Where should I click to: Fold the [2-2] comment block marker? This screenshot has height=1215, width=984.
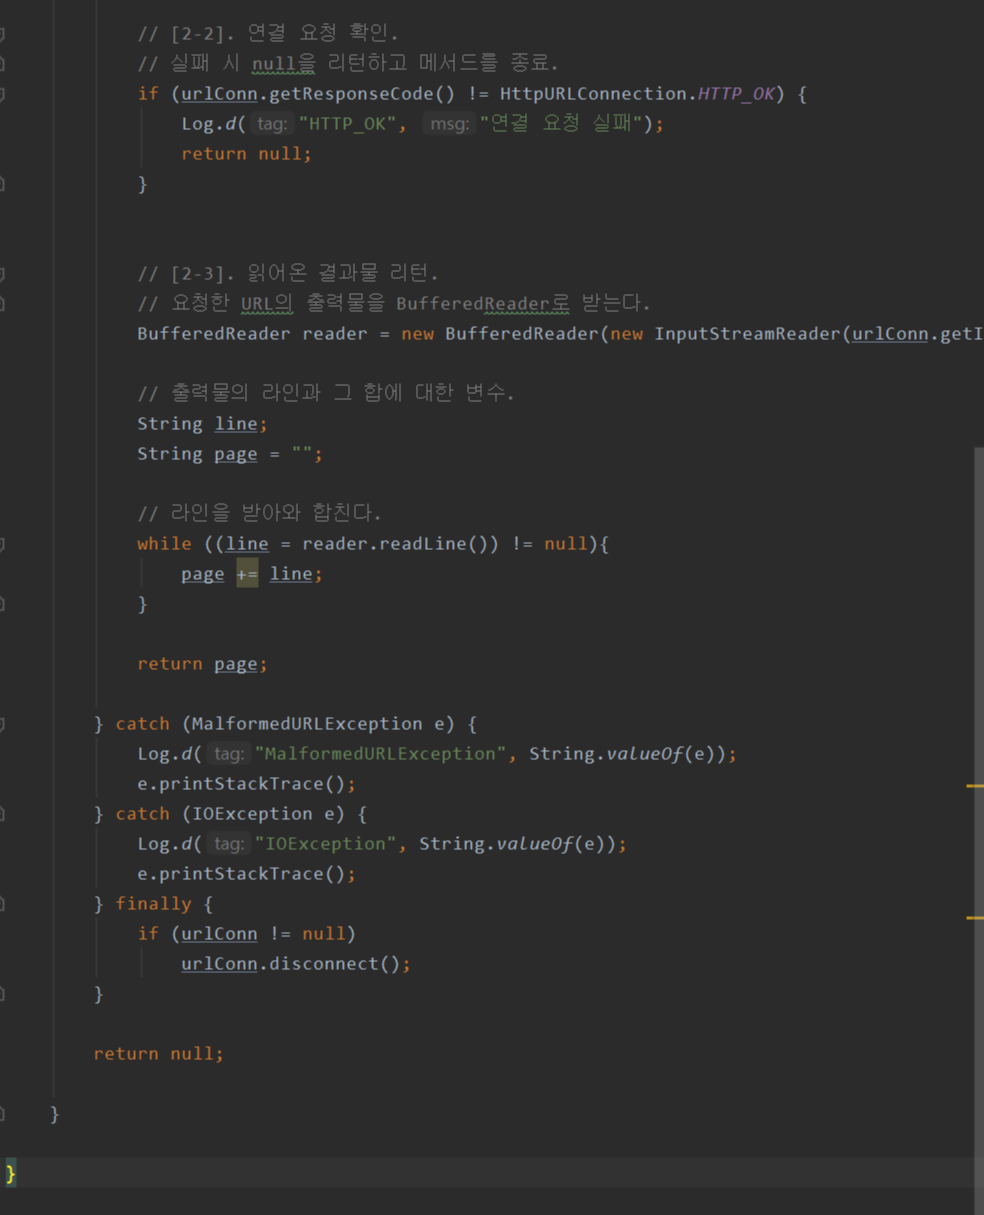pyautogui.click(x=2, y=34)
